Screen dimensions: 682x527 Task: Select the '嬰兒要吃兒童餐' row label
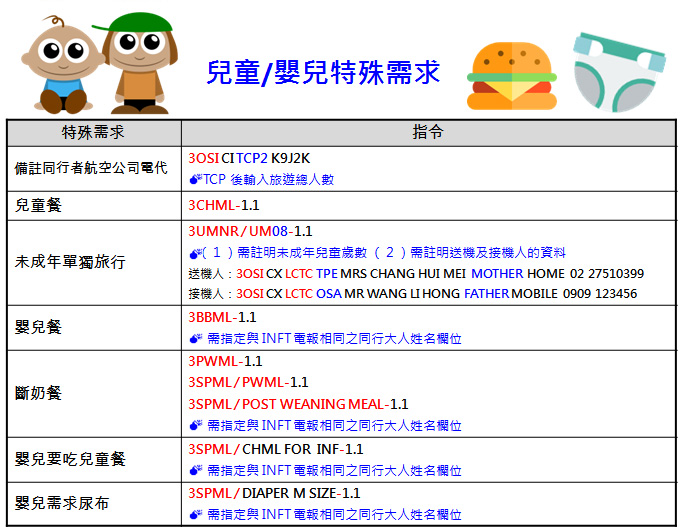[70, 460]
